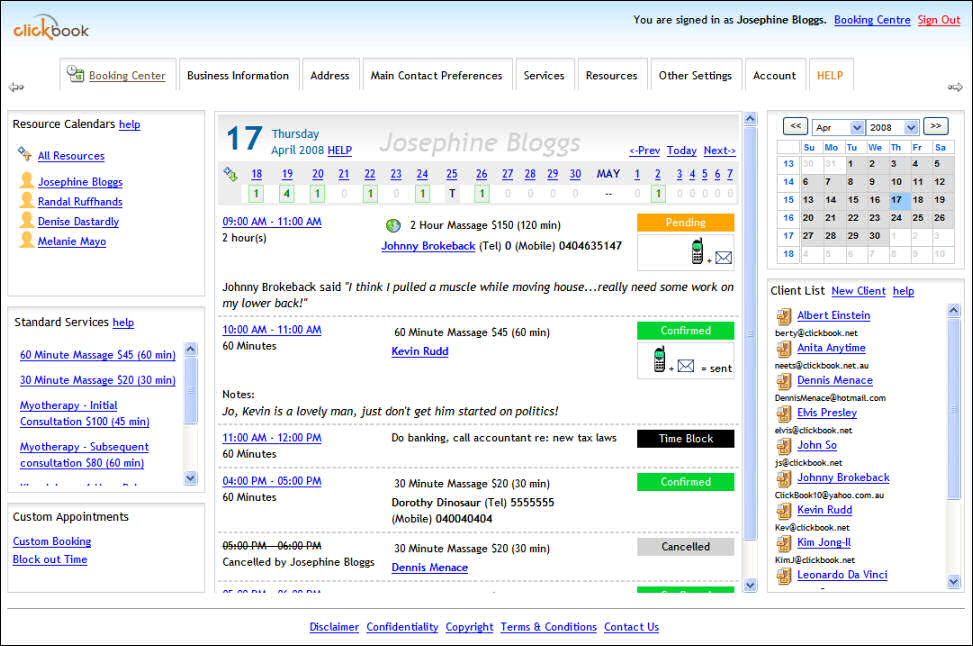Click client icon next to Johnny Brokeback
973x646 pixels.
click(784, 478)
